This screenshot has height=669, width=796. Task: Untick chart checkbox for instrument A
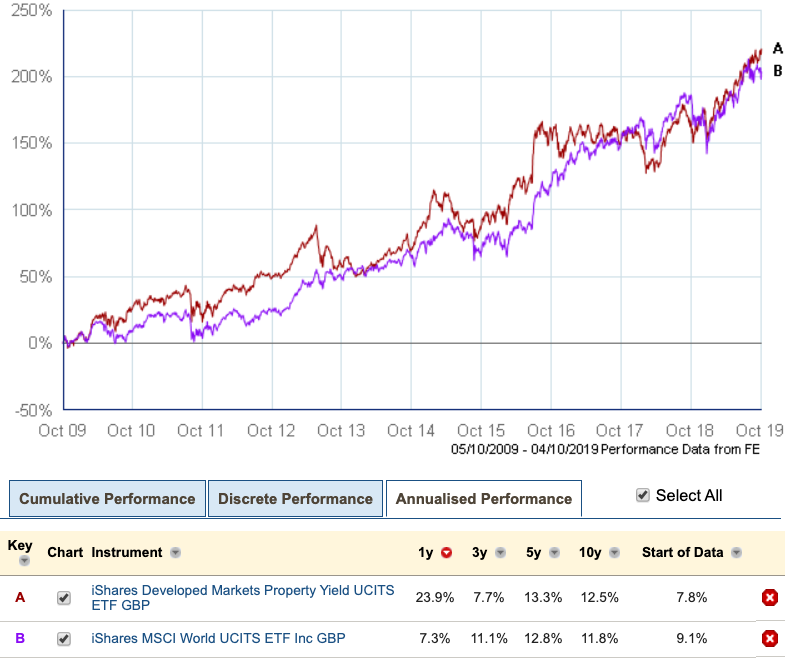[x=64, y=598]
